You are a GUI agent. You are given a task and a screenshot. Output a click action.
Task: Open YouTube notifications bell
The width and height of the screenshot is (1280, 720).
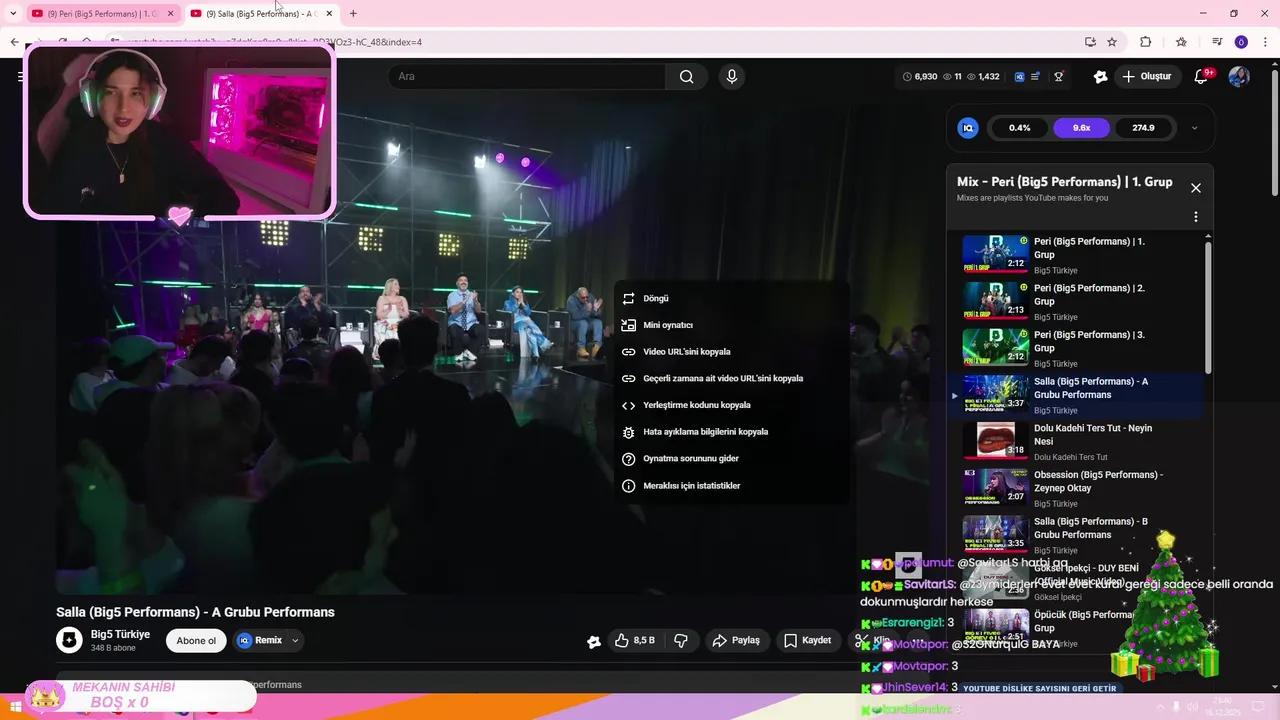pyautogui.click(x=1203, y=76)
